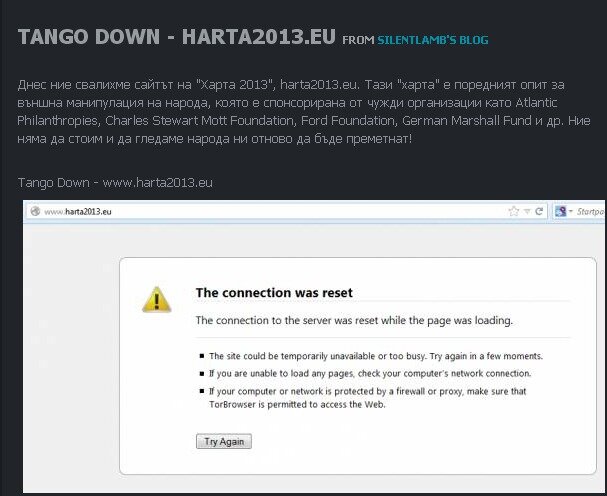The image size is (607, 496).
Task: Click the paragraph starting 'Днес ние свалихме'
Action: pyautogui.click(x=304, y=112)
